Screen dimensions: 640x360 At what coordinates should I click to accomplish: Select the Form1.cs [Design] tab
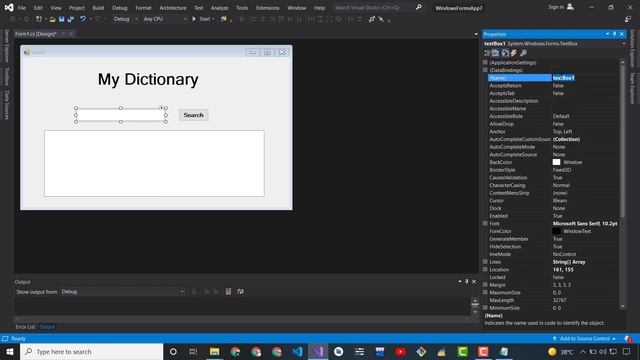36,34
